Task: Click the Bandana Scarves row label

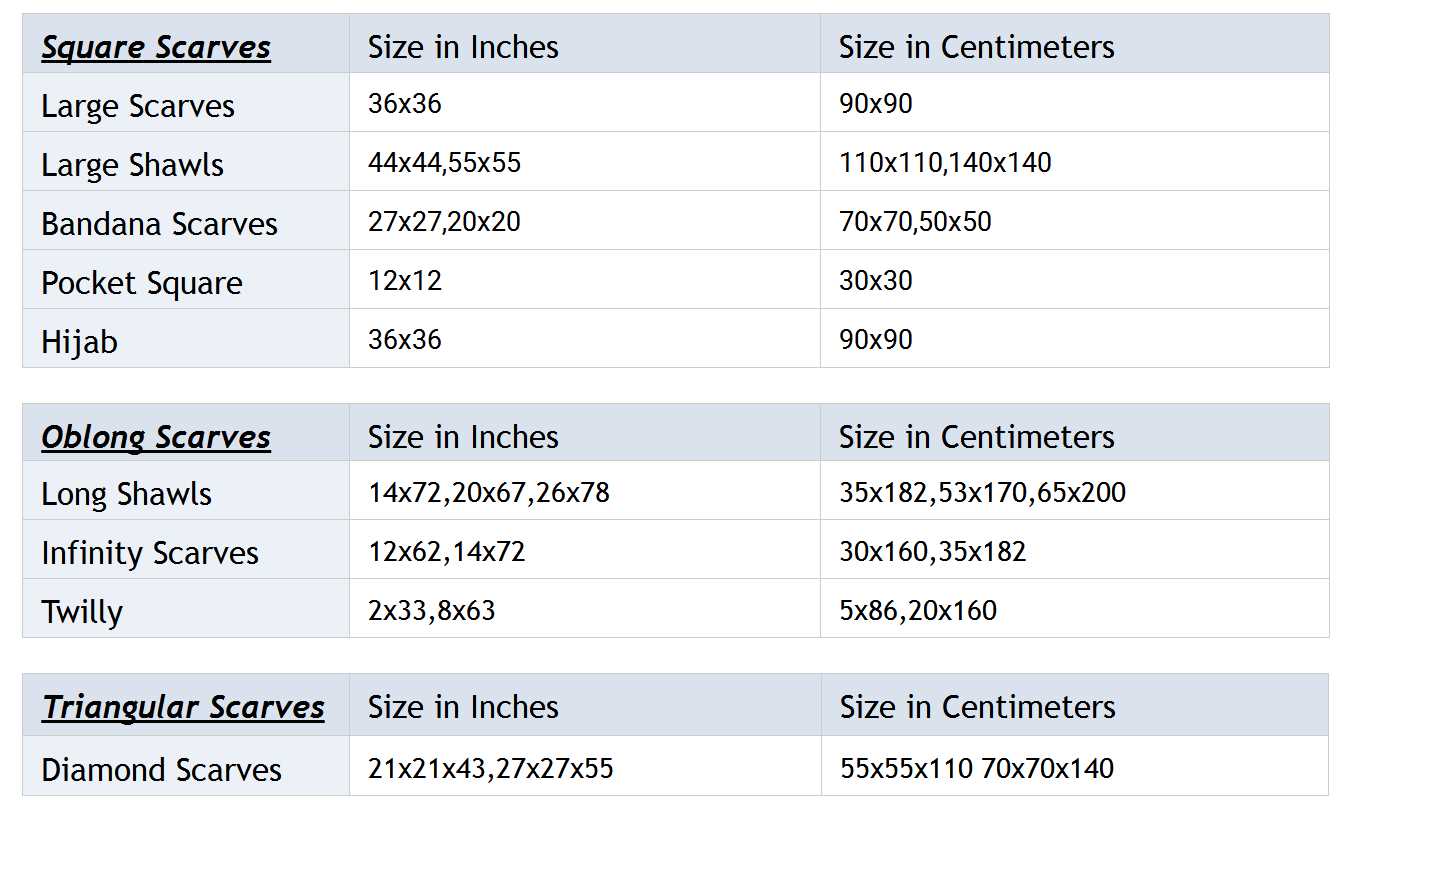Action: coord(159,224)
